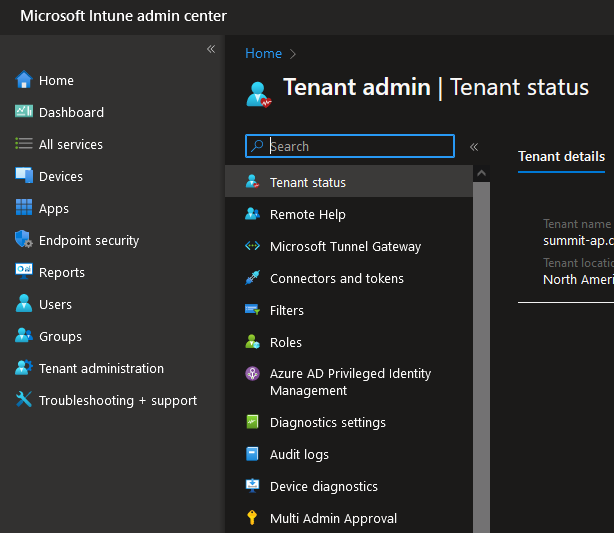This screenshot has height=533, width=614.
Task: Click the Microsoft Intune admin center title
Action: point(123,16)
